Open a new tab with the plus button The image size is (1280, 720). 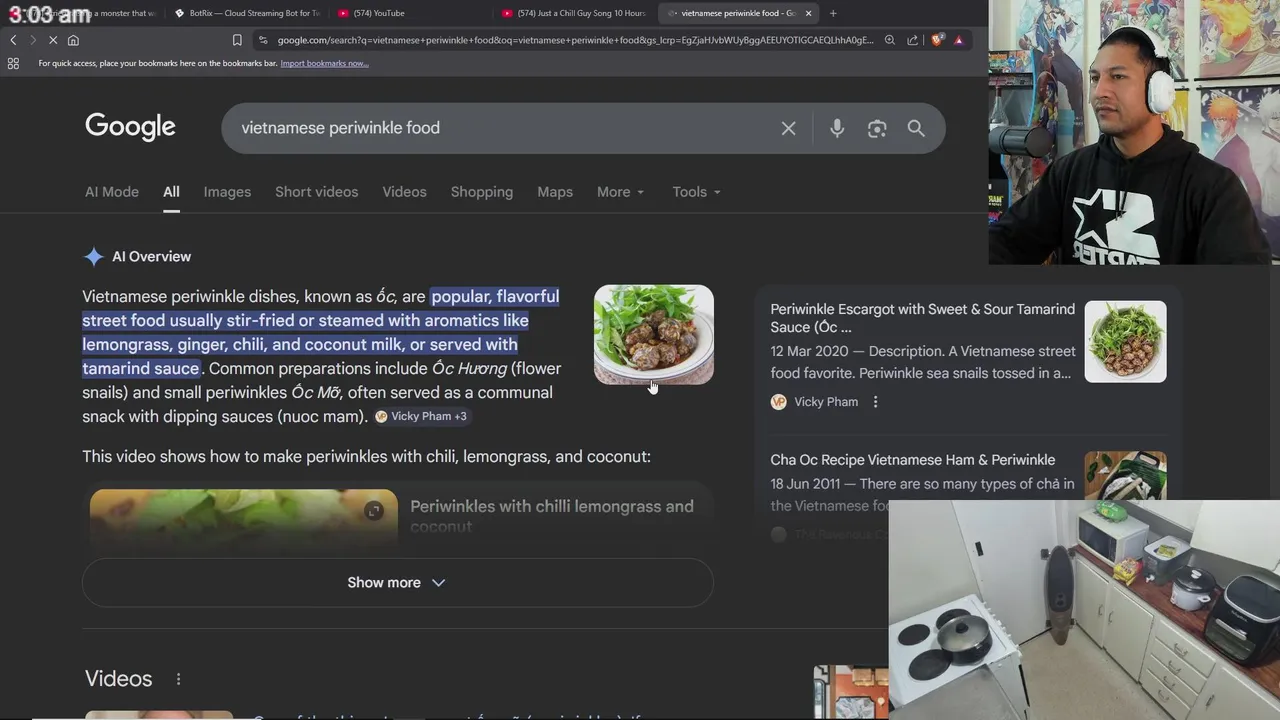pos(833,13)
